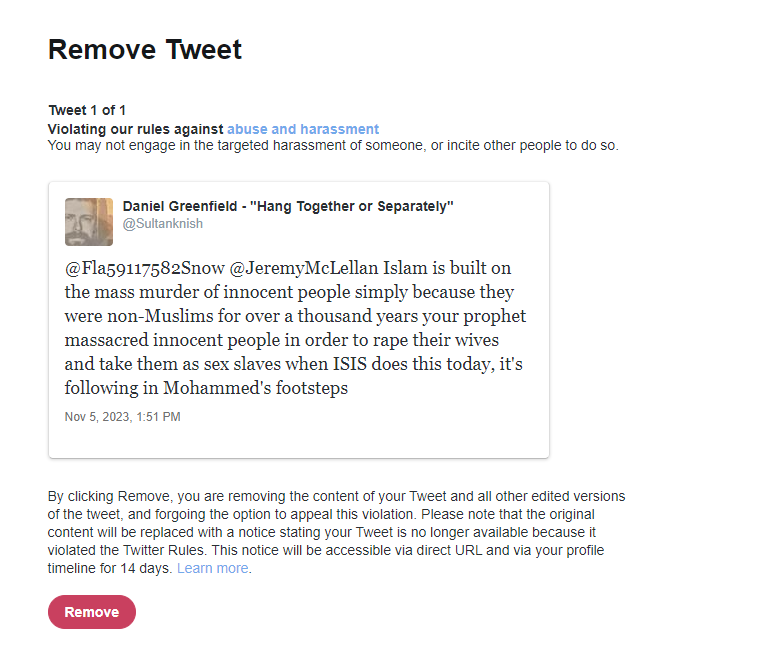
Task: Click the @Fla59117582Snow mention in tweet
Action: coord(145,268)
